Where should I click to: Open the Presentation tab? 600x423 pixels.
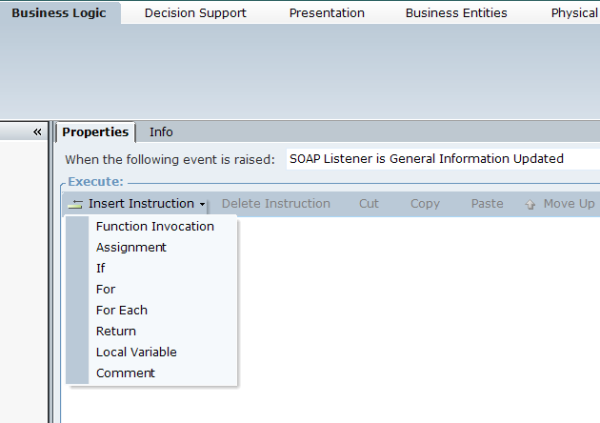coord(327,13)
